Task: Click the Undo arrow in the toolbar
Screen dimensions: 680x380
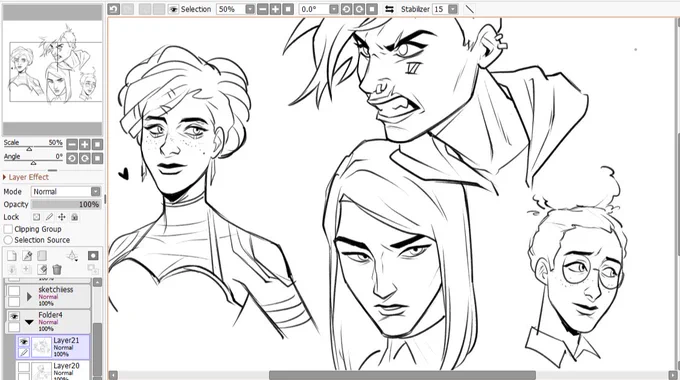Action: (114, 9)
